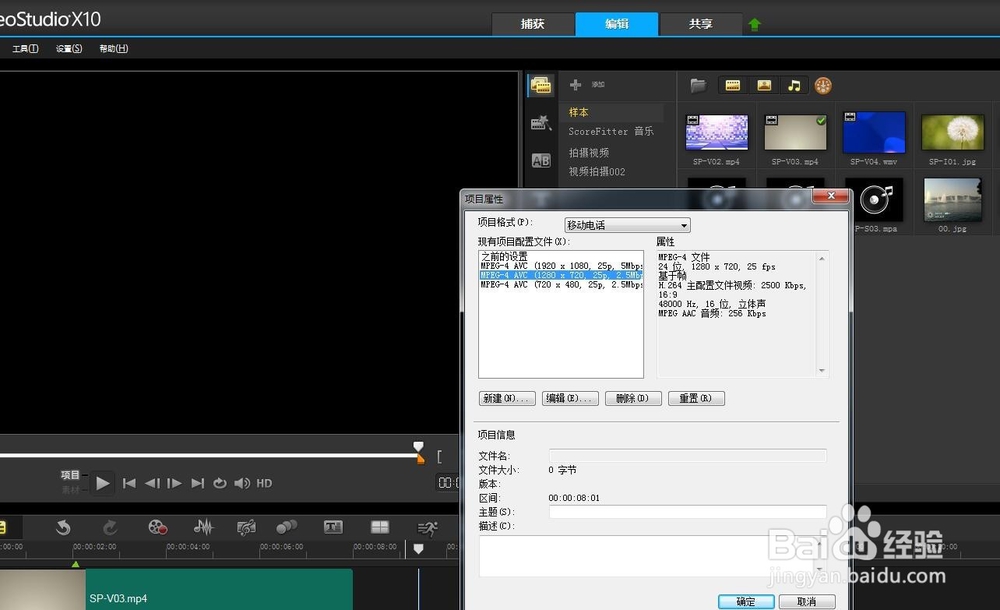This screenshot has width=1000, height=610.
Task: Select the SP-V03.mp4 clip on timeline
Action: pos(177,590)
